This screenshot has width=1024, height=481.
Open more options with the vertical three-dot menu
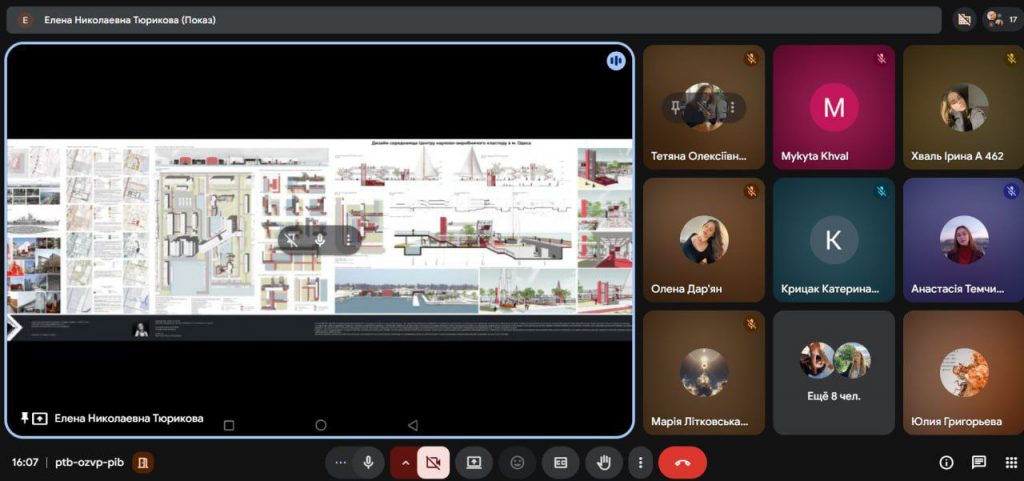point(640,463)
